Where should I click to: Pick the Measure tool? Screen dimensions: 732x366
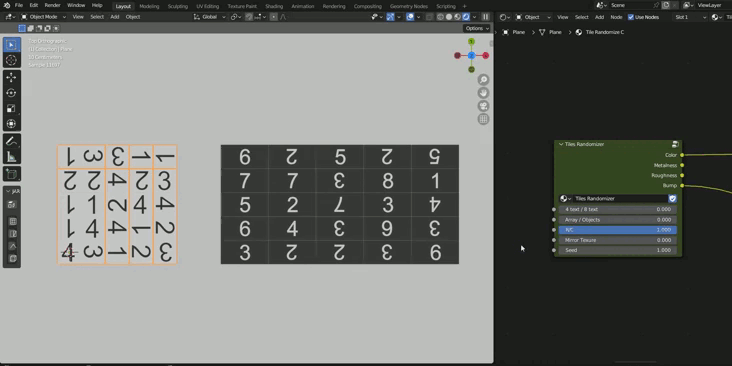(12, 157)
